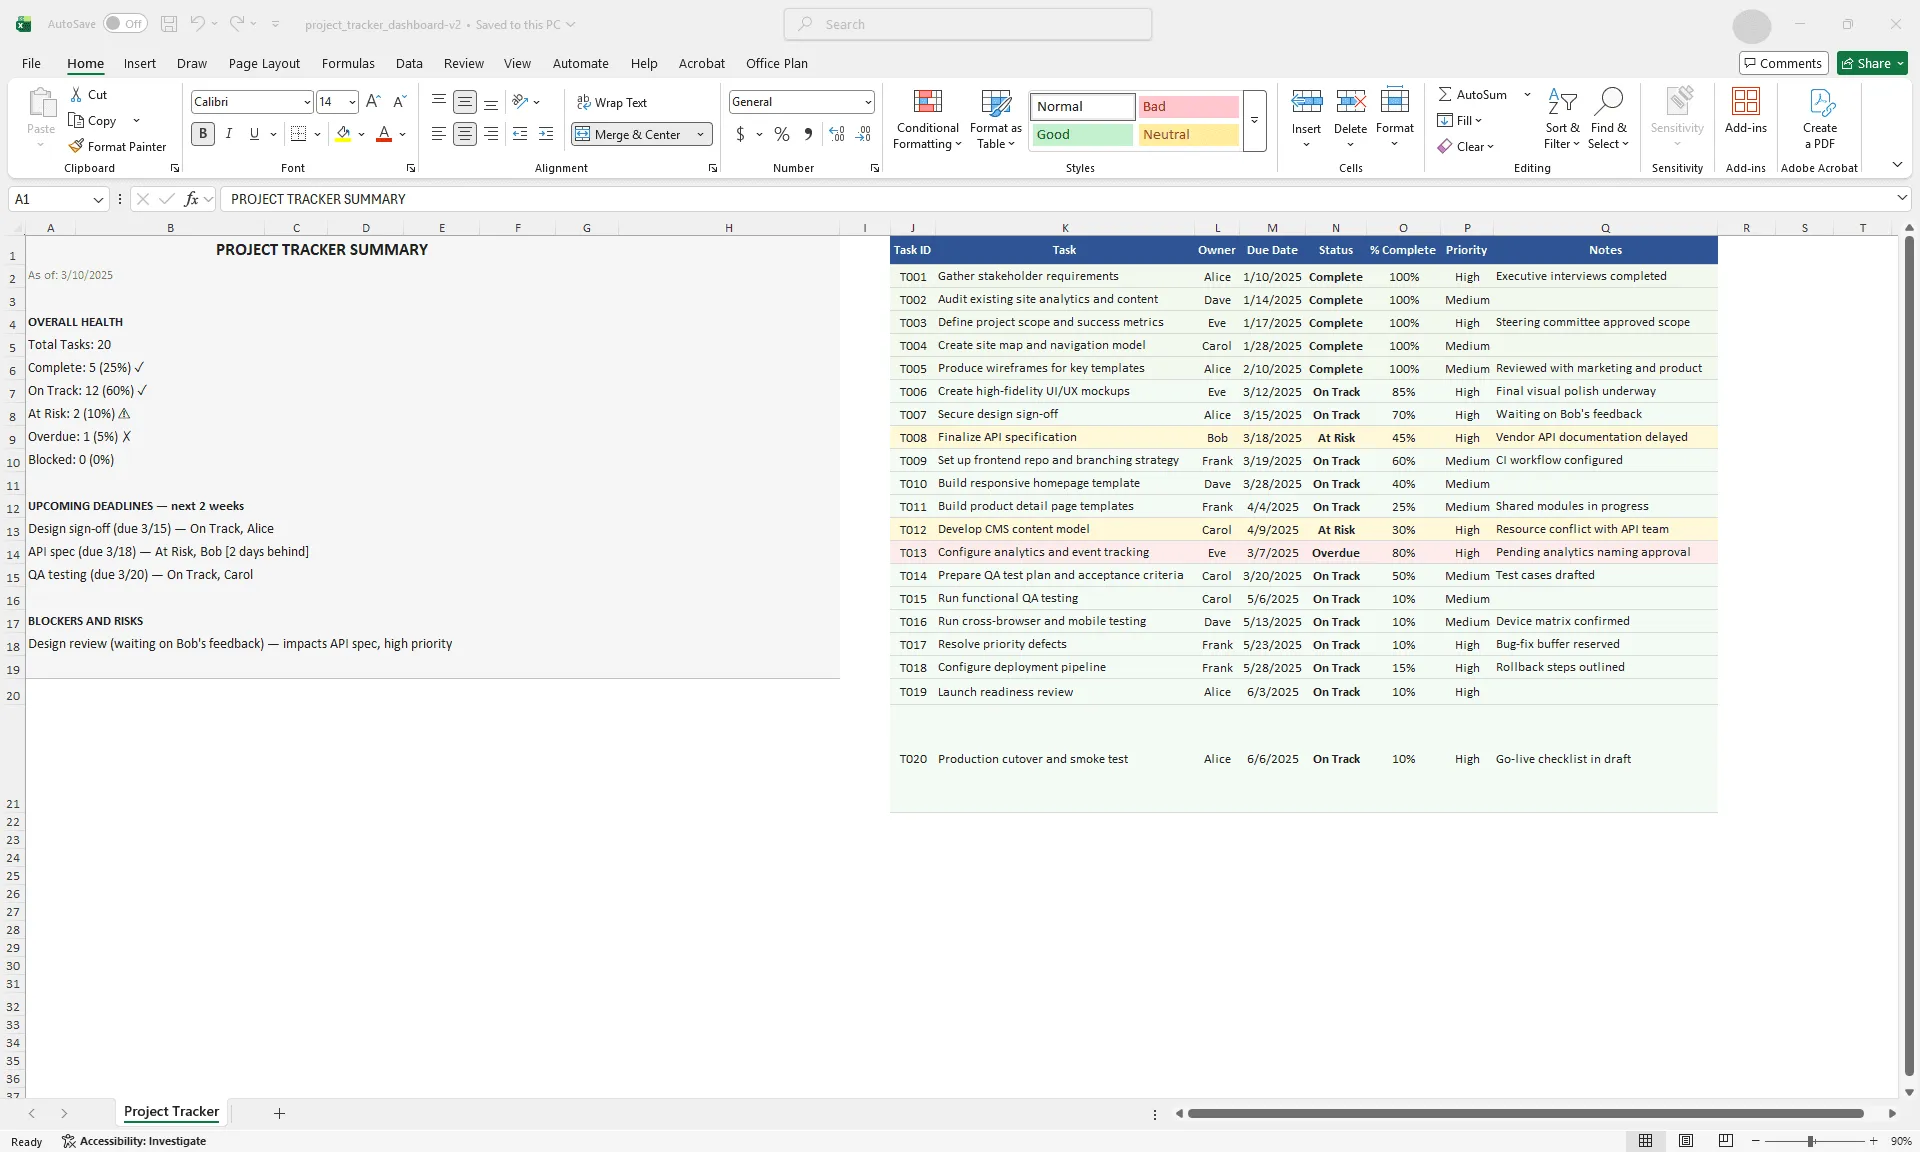Viewport: 1920px width, 1152px height.
Task: Click the Percent Style number format icon
Action: pyautogui.click(x=781, y=133)
